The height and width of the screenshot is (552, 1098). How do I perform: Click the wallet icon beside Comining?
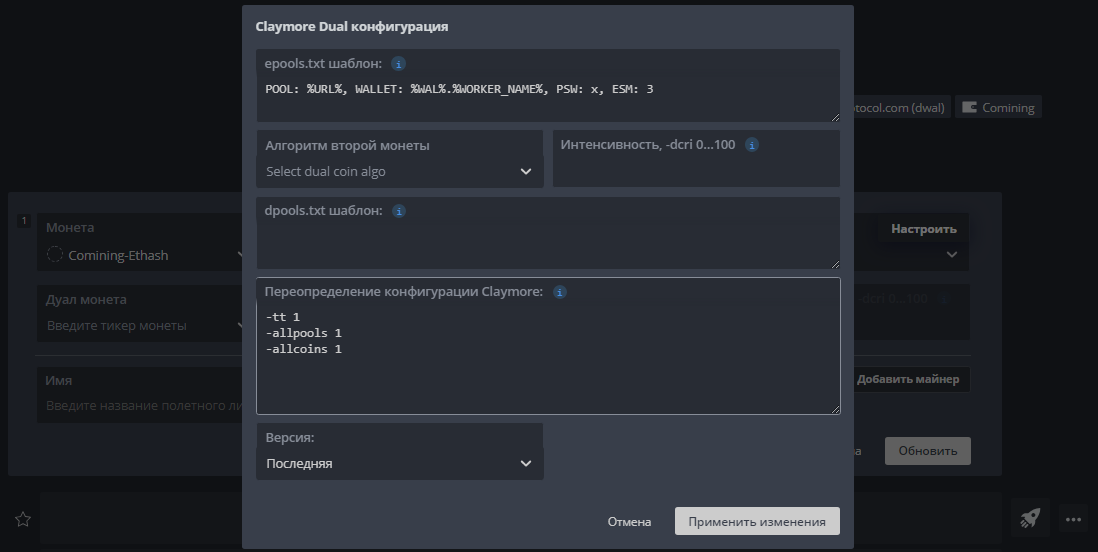point(969,107)
